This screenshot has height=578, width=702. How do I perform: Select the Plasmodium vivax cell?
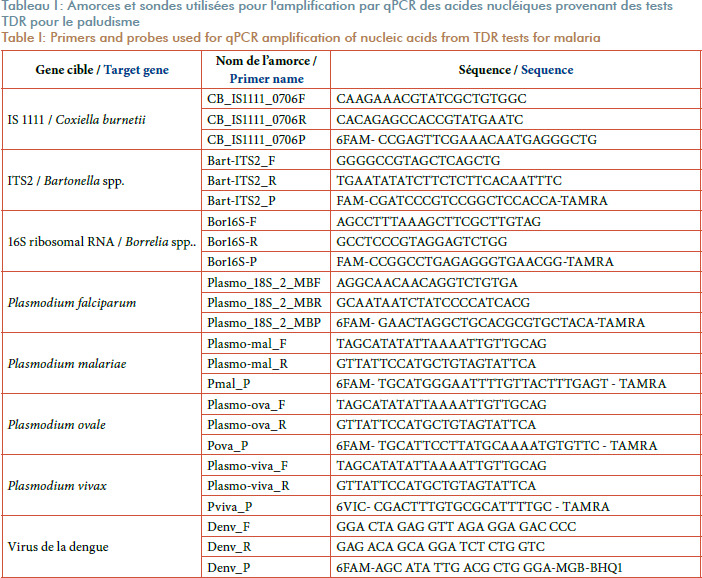pyautogui.click(x=102, y=485)
